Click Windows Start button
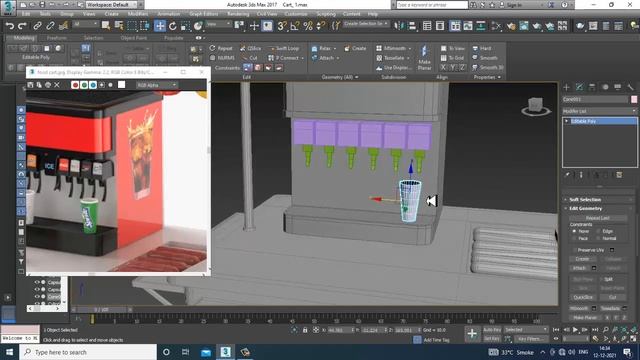This screenshot has height=360, width=640. click(x=9, y=352)
